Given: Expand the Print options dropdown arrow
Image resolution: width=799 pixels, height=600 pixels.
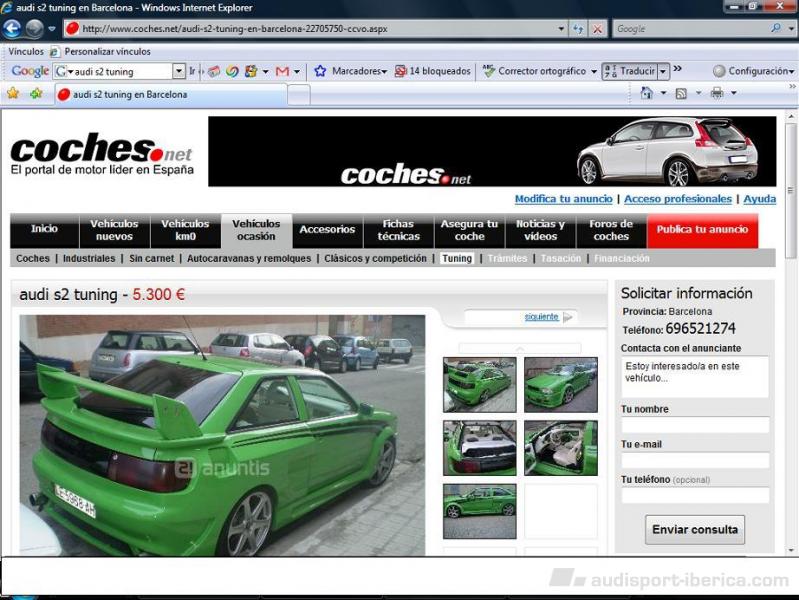Looking at the screenshot, I should (x=734, y=93).
